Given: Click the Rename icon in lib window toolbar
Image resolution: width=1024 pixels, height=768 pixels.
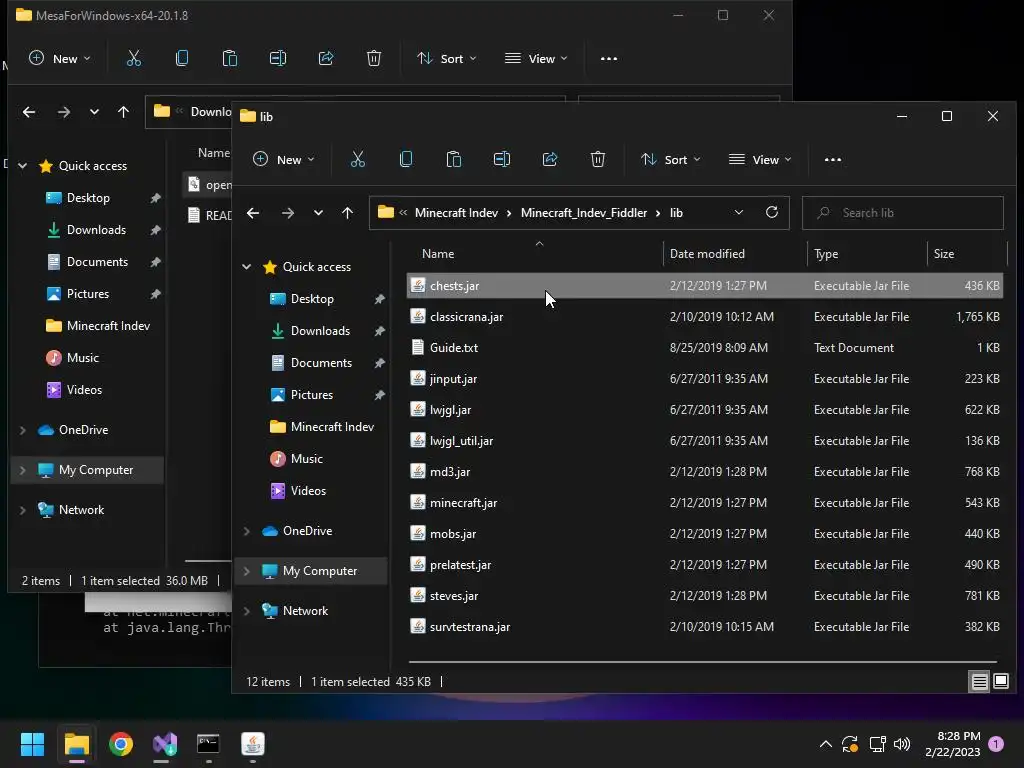Looking at the screenshot, I should click(502, 160).
